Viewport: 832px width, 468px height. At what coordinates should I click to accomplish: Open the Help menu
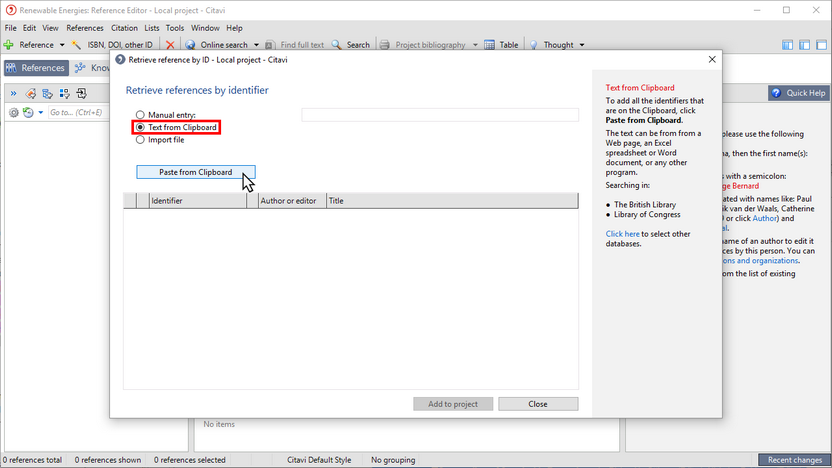234,28
